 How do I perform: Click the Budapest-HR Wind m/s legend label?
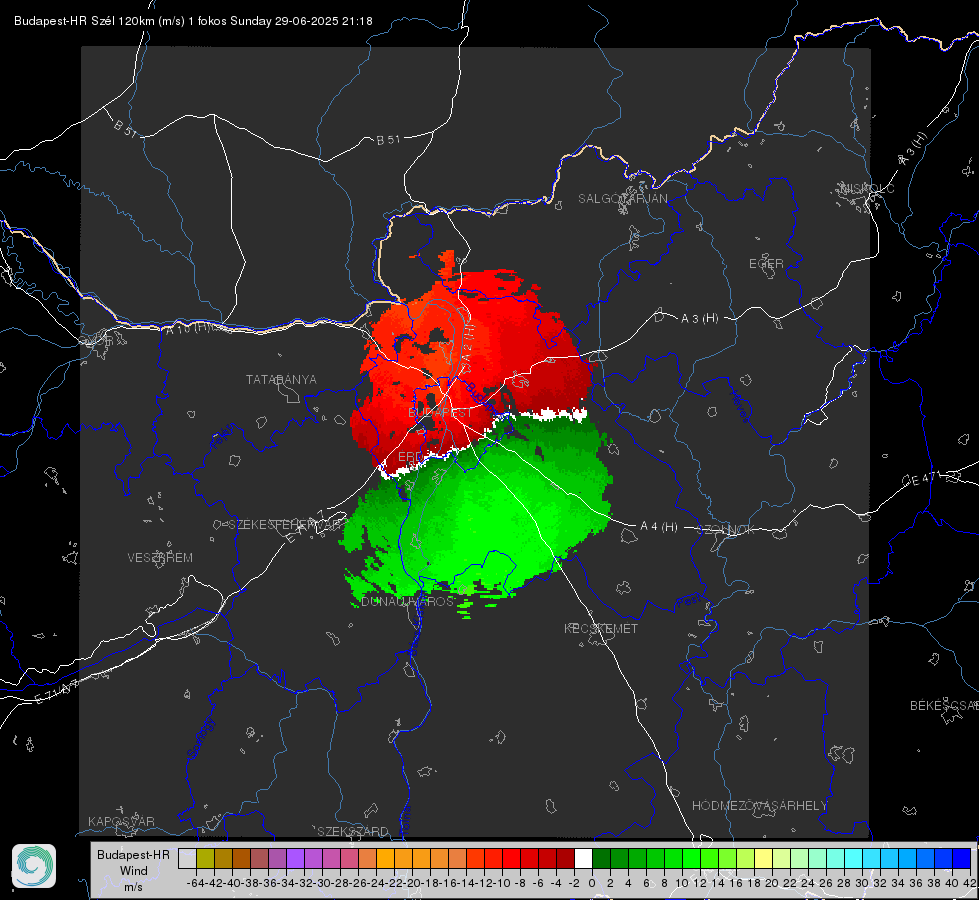click(133, 871)
